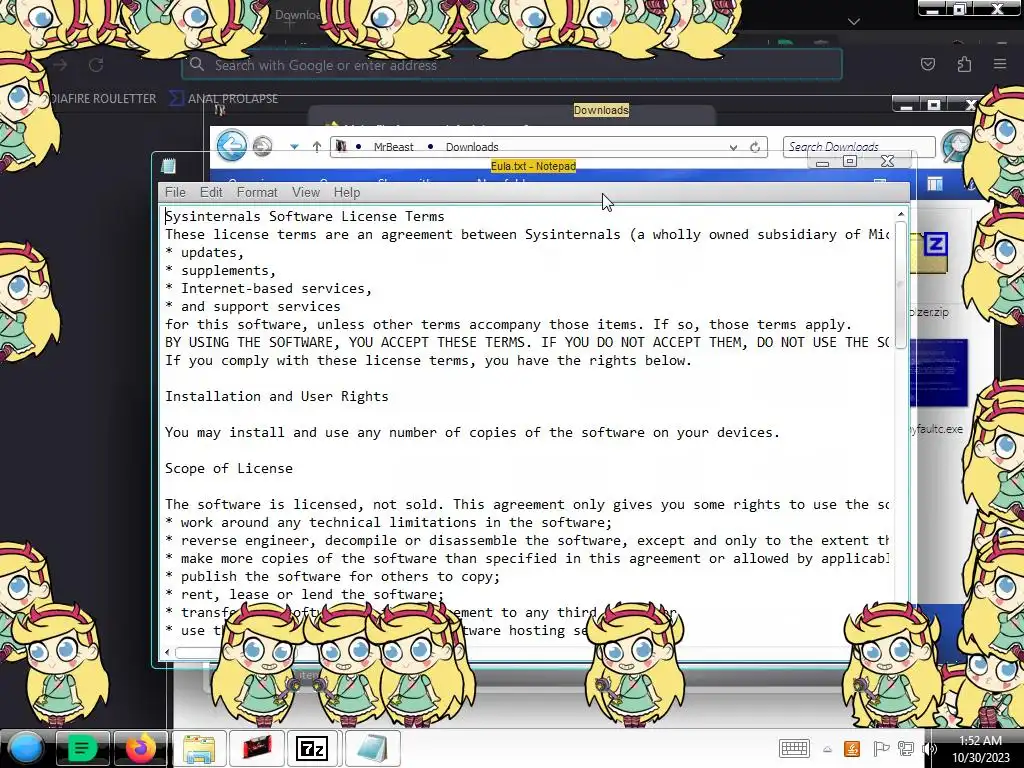Click the 'Installation and User Rights' line

pyautogui.click(x=276, y=396)
